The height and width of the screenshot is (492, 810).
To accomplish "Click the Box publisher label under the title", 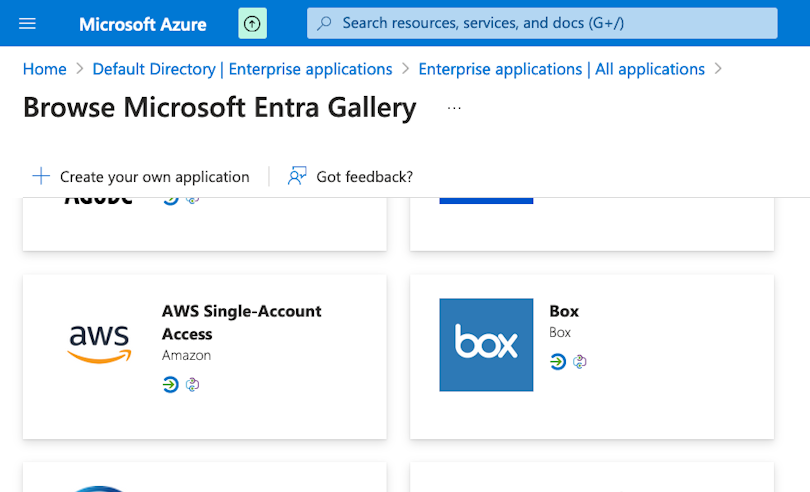I will click(560, 332).
